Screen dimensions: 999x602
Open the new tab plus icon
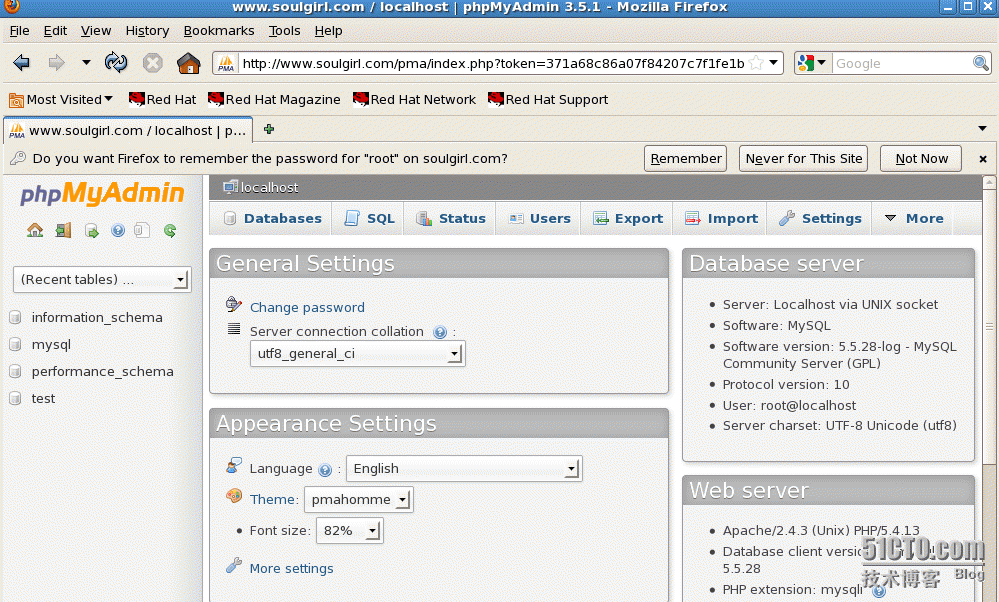(x=268, y=130)
